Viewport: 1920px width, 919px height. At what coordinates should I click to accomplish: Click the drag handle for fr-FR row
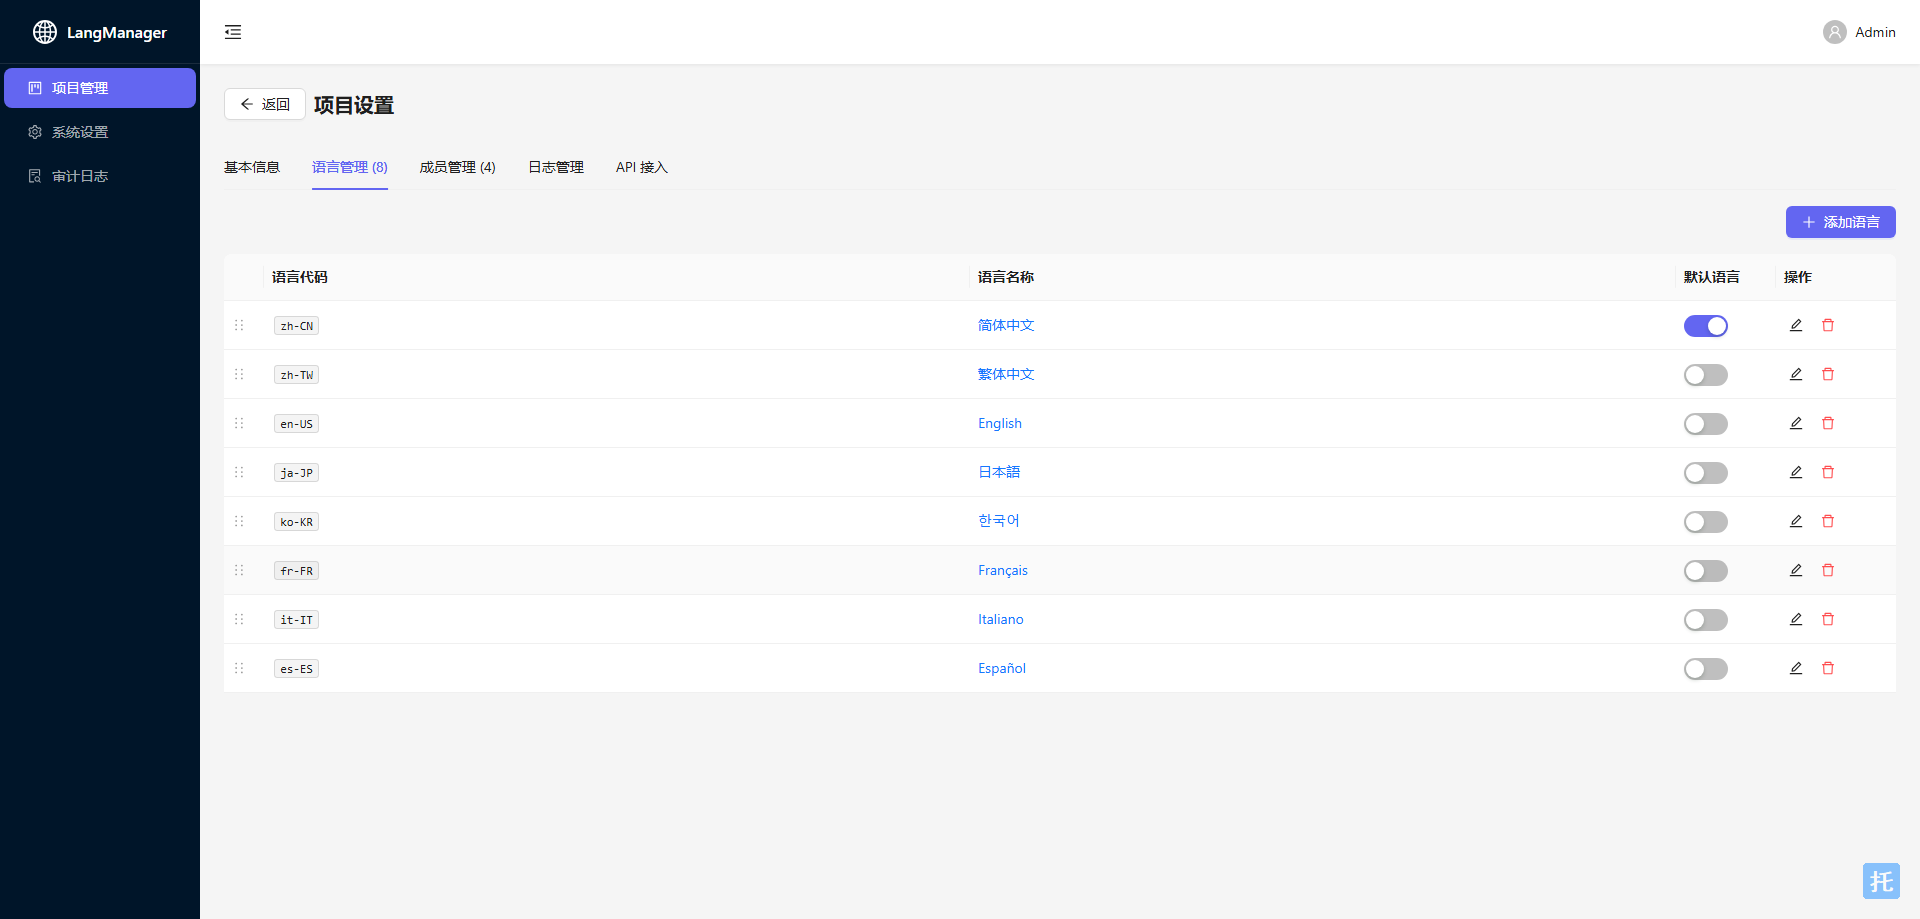[239, 570]
